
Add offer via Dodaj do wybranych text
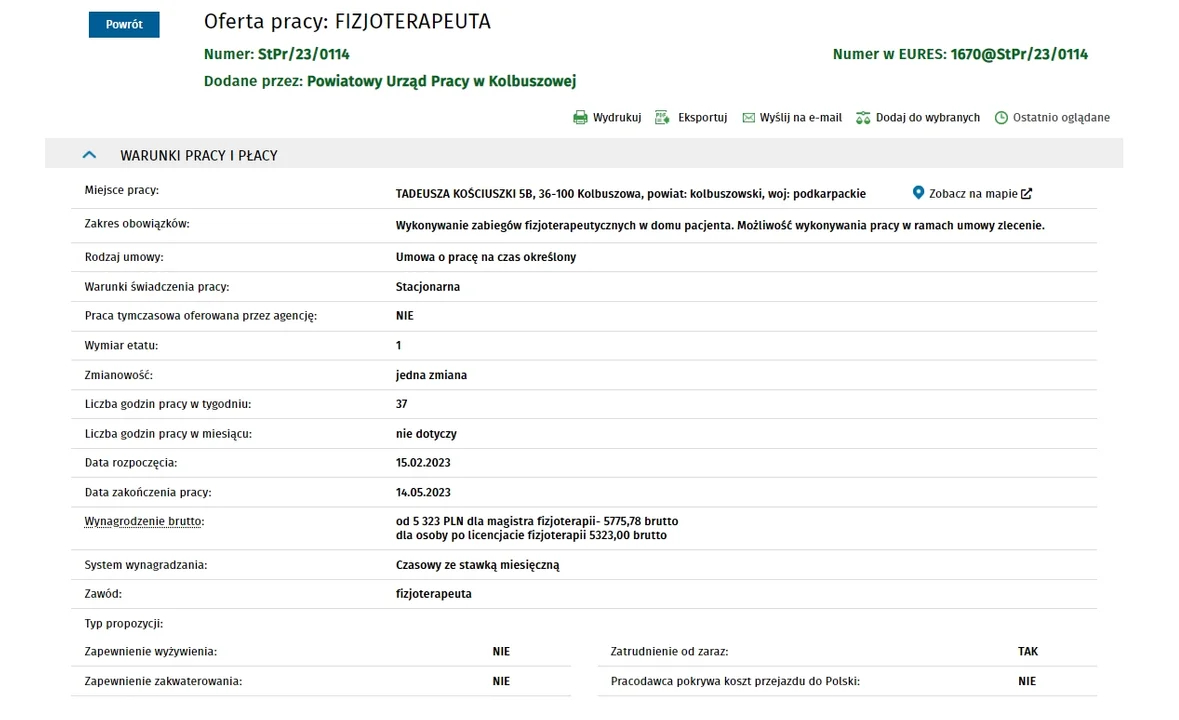[x=928, y=118]
